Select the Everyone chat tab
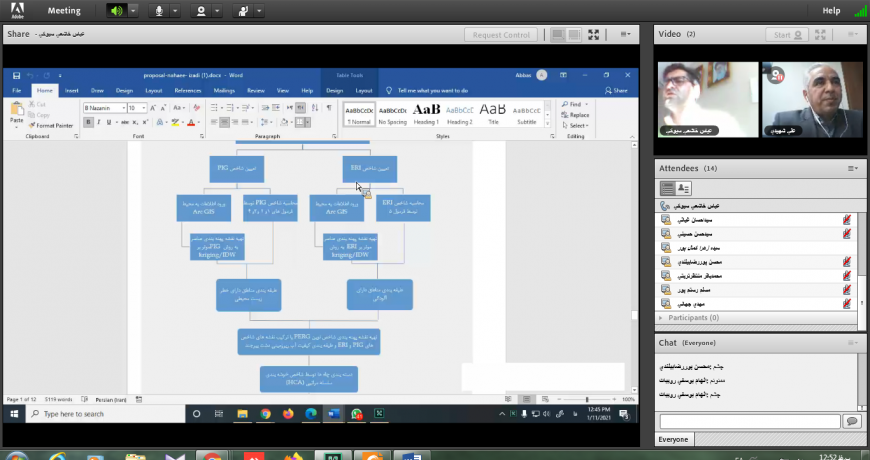The height and width of the screenshot is (460, 870). tap(673, 439)
